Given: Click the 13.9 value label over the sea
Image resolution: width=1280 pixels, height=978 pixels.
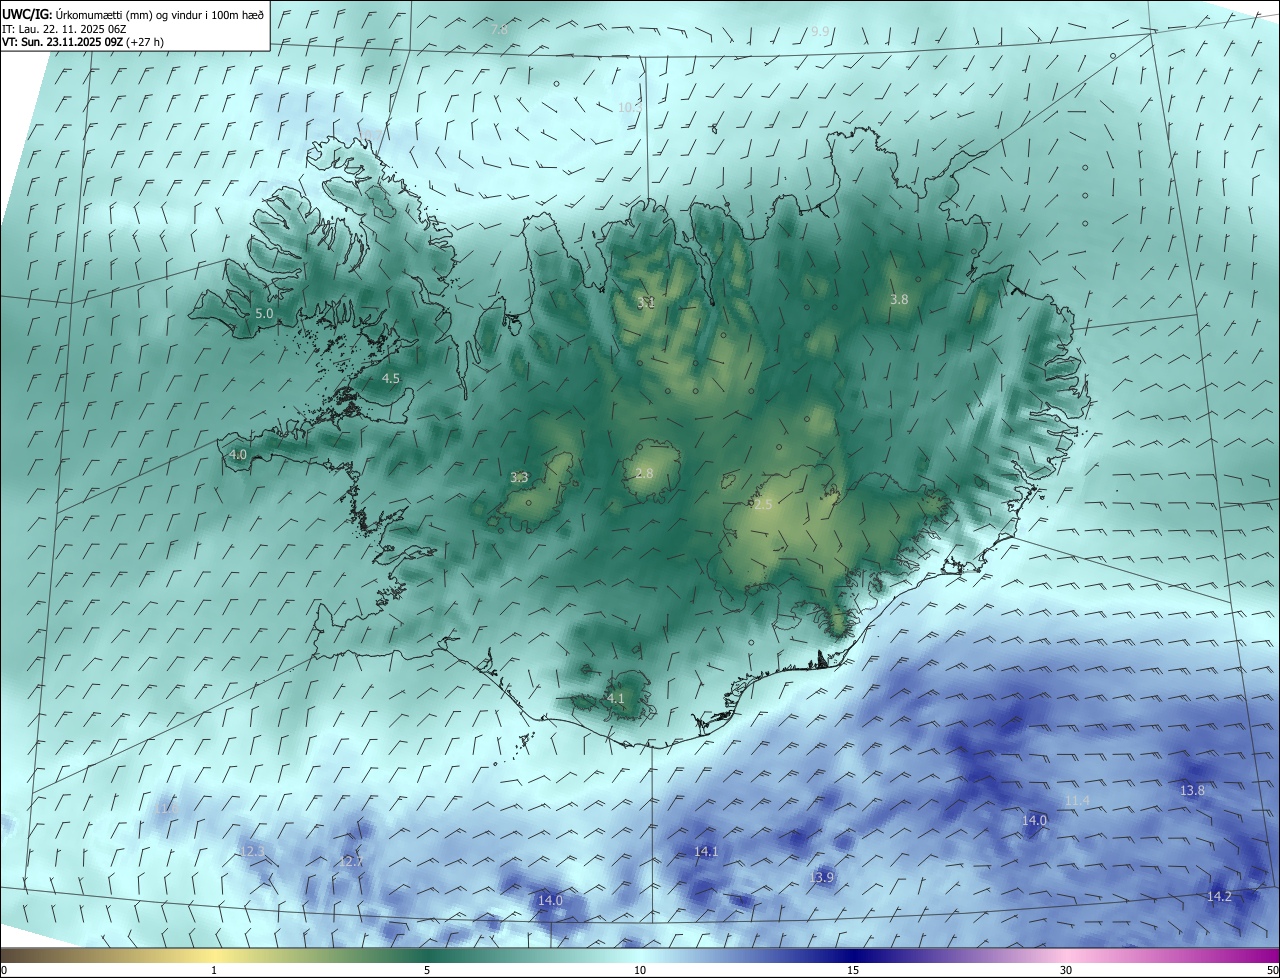Looking at the screenshot, I should (x=822, y=878).
